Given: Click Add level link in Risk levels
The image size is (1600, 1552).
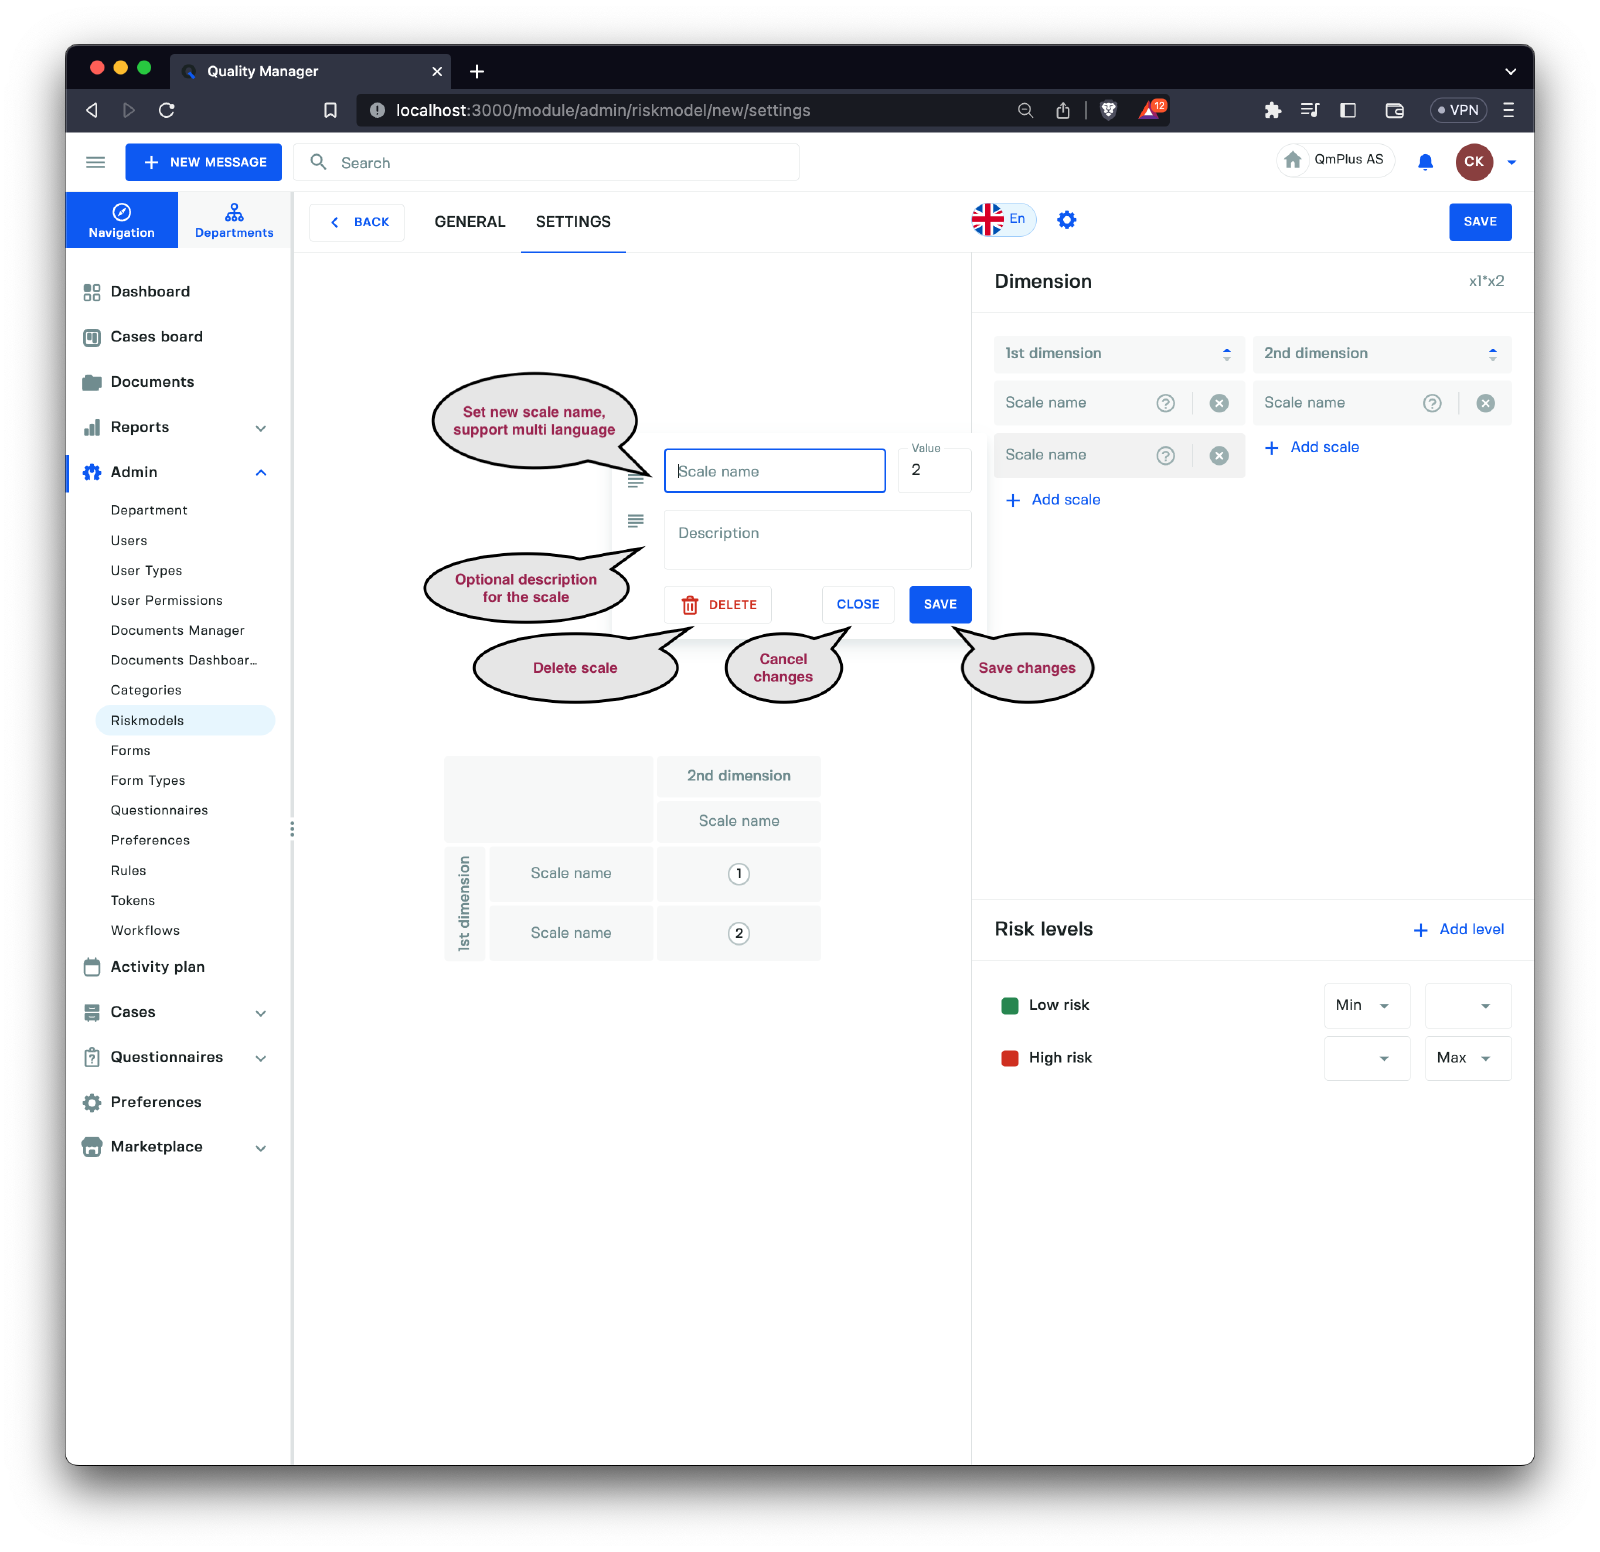Looking at the screenshot, I should [x=1459, y=929].
